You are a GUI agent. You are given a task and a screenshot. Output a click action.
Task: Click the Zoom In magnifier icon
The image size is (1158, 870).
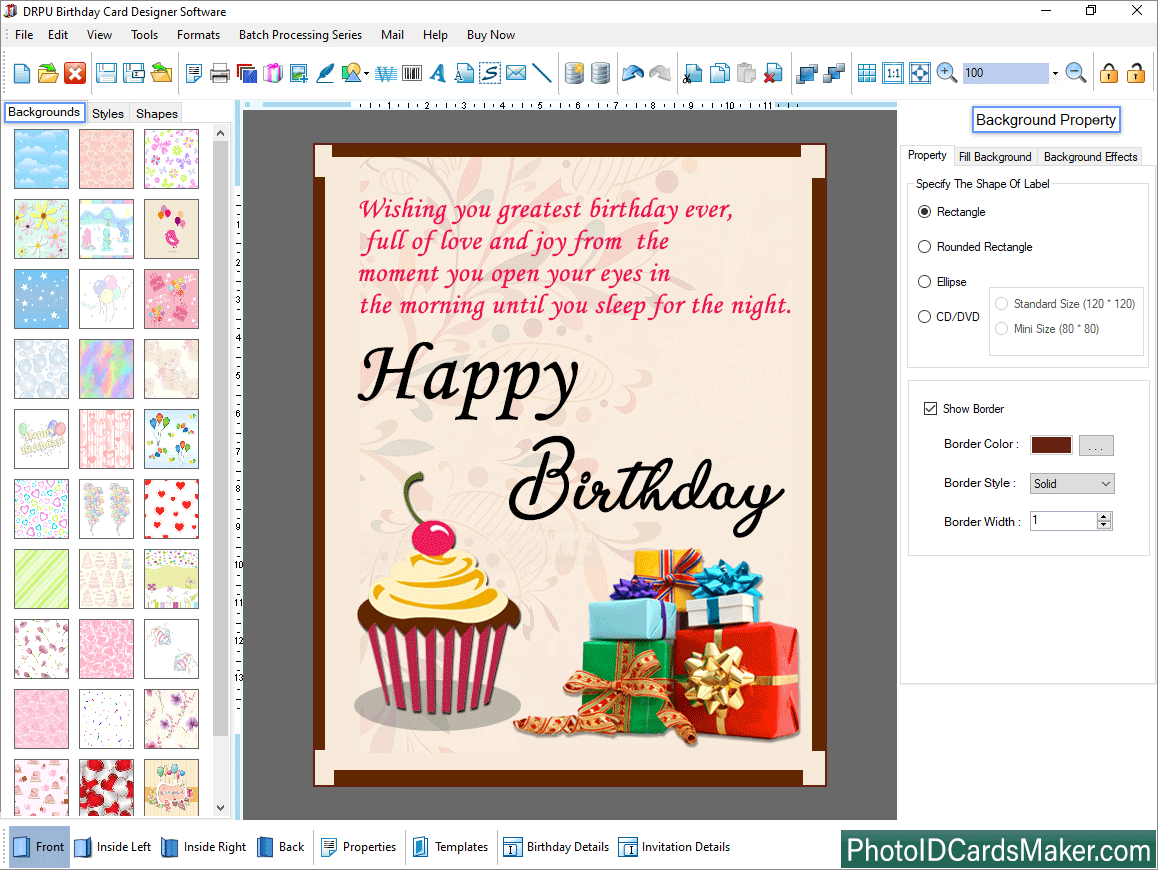(946, 73)
